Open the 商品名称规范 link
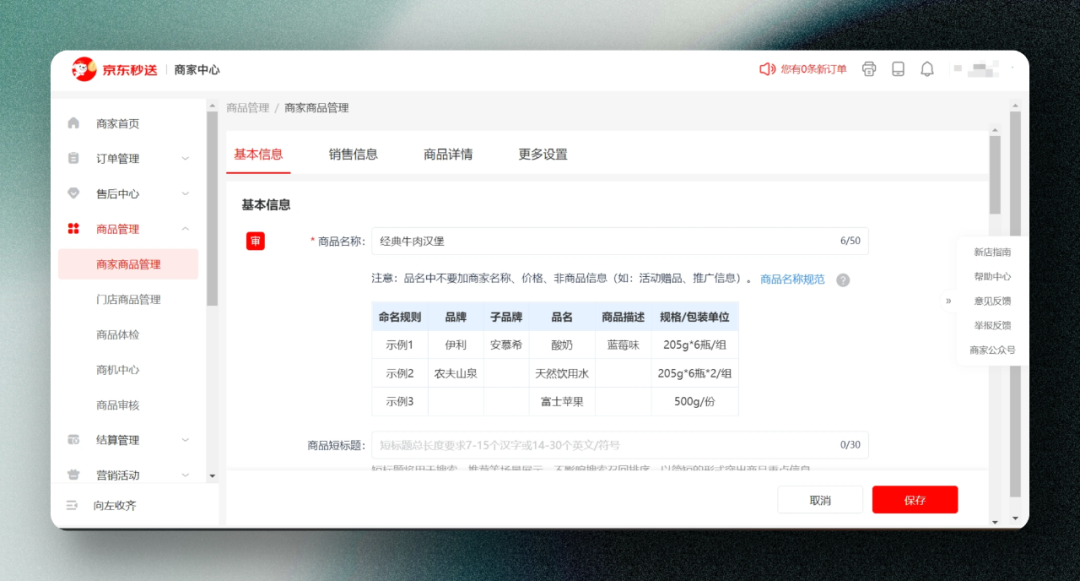The image size is (1080, 581). tap(792, 280)
